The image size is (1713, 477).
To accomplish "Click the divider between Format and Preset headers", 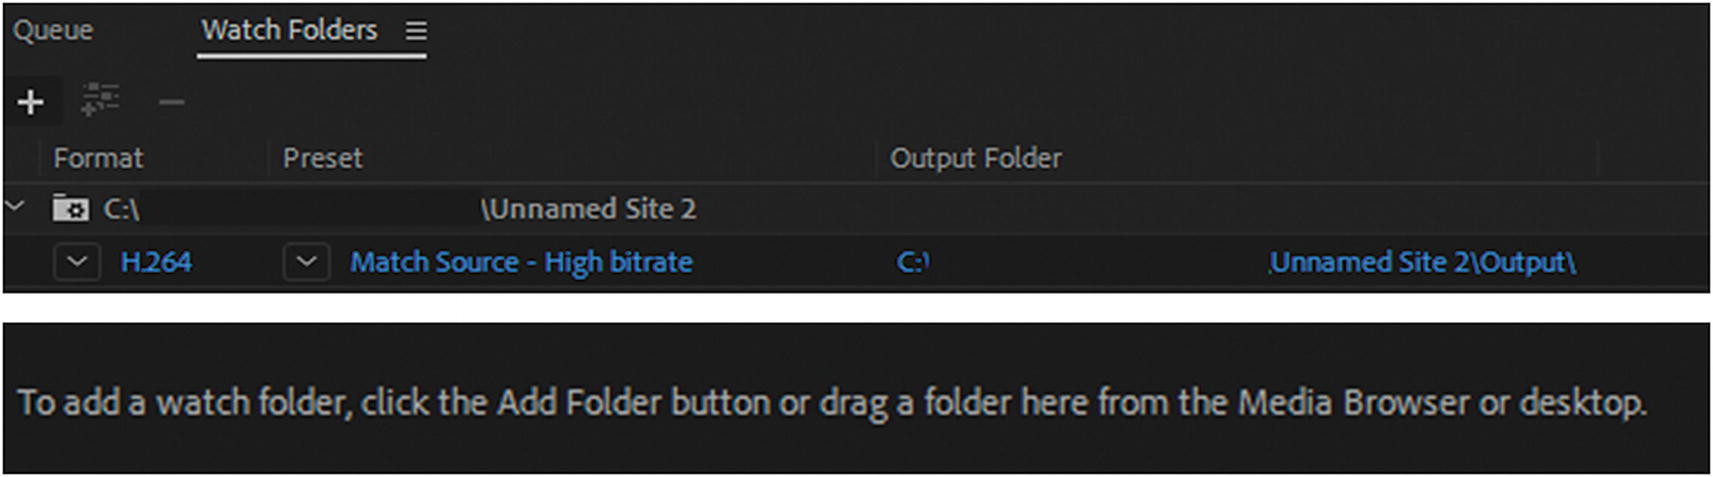I will [268, 158].
